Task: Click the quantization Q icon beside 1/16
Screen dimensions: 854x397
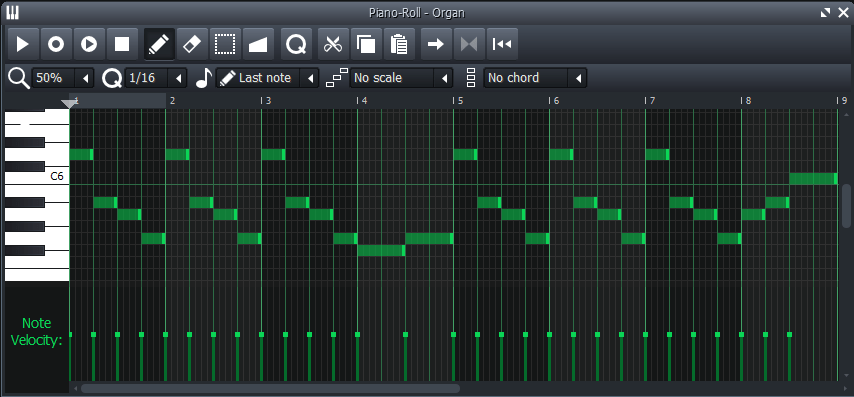Action: [x=112, y=78]
